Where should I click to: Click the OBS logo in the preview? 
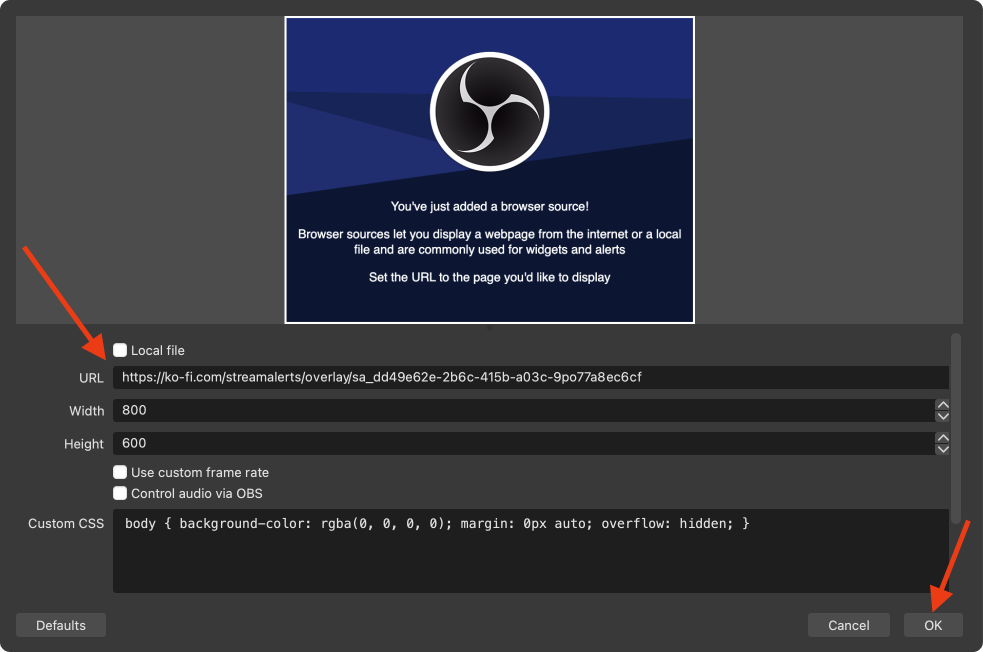(490, 112)
